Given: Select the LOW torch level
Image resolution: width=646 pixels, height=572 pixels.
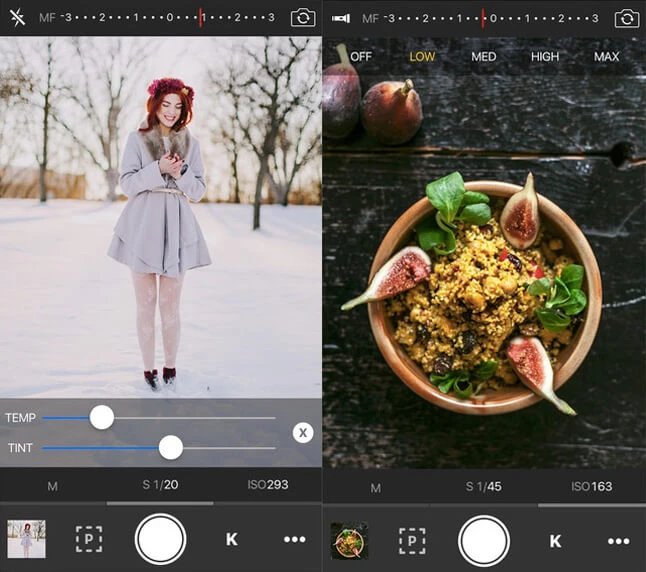Looking at the screenshot, I should pyautogui.click(x=422, y=57).
